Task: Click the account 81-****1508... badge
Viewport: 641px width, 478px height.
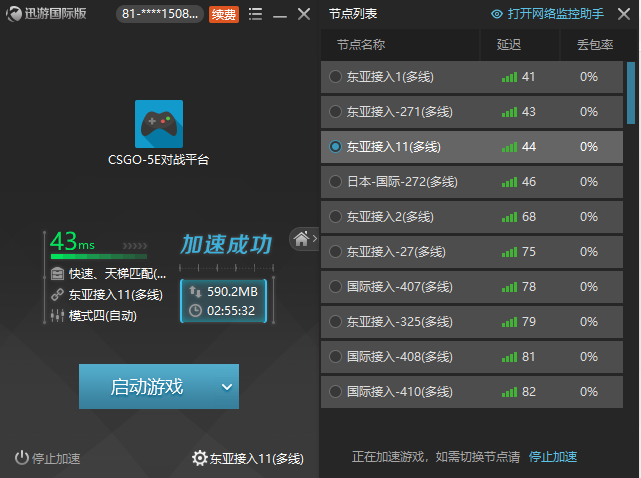Action: 160,14
